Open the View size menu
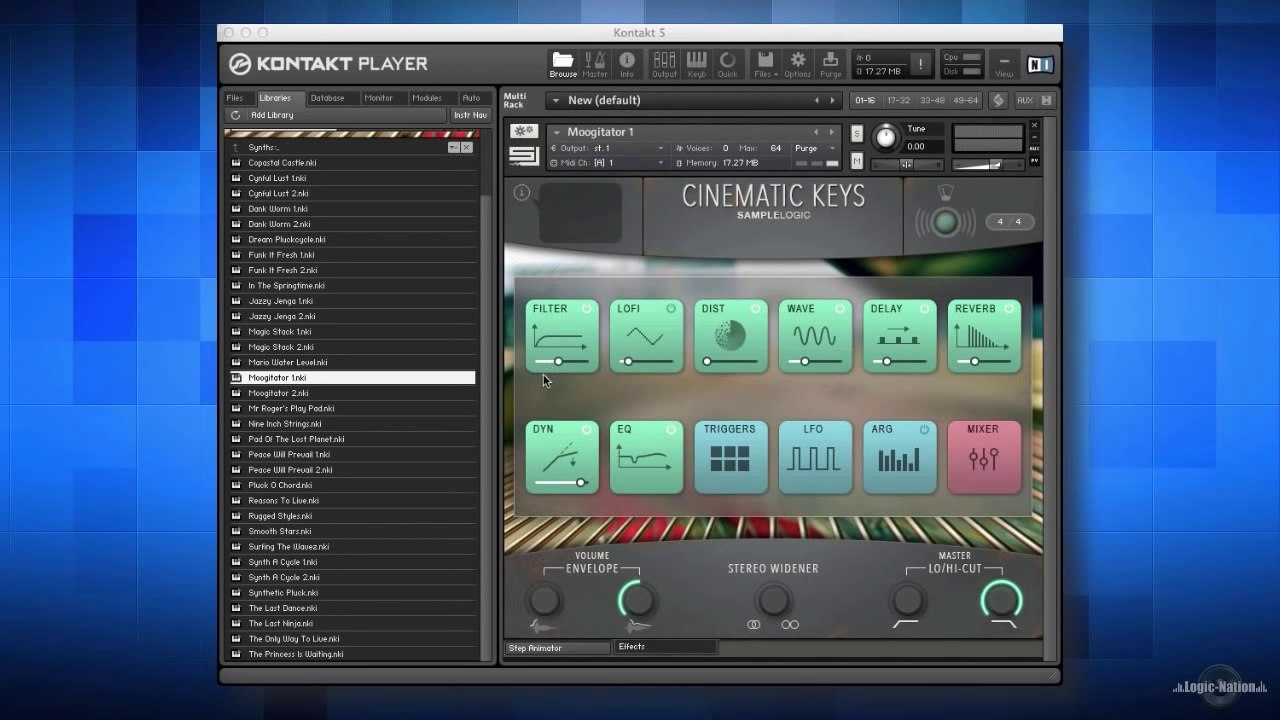The image size is (1280, 720). point(1004,65)
